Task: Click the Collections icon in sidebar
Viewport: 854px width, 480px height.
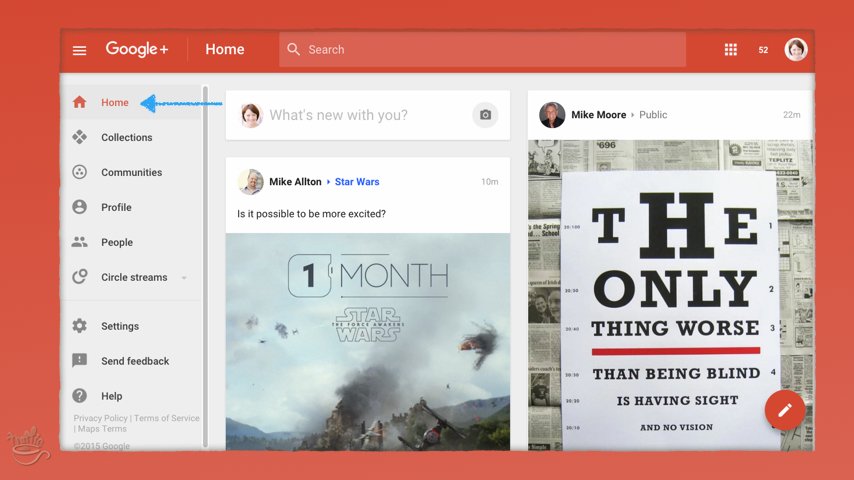Action: pos(80,137)
